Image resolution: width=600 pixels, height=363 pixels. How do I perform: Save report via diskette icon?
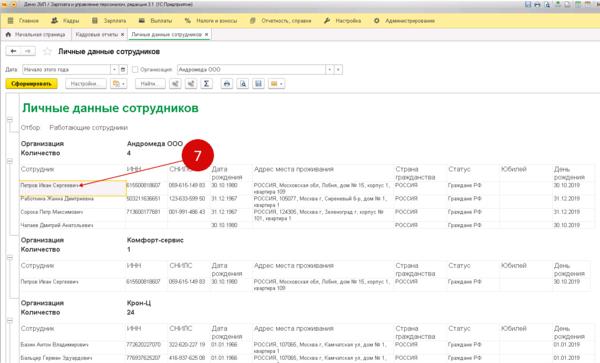coord(259,84)
